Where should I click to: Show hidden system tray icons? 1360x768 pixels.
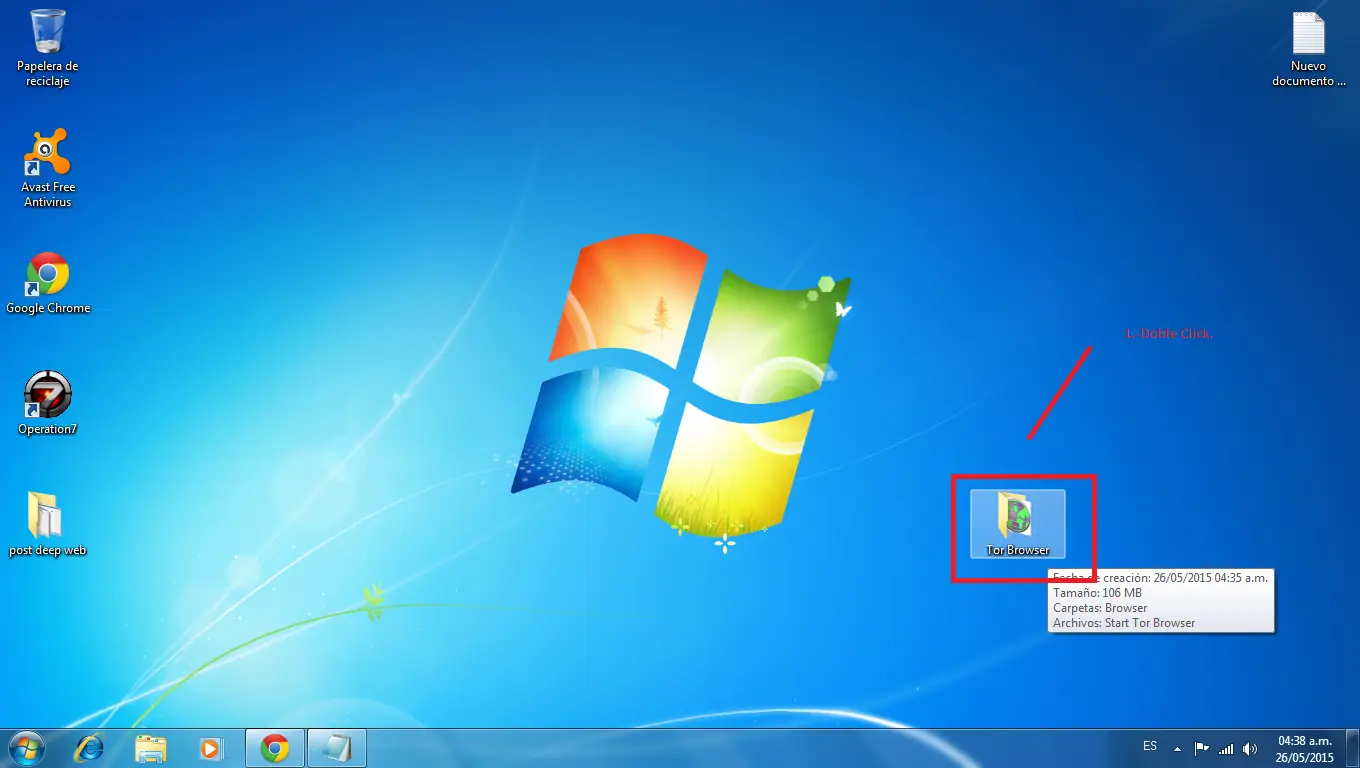click(1177, 748)
